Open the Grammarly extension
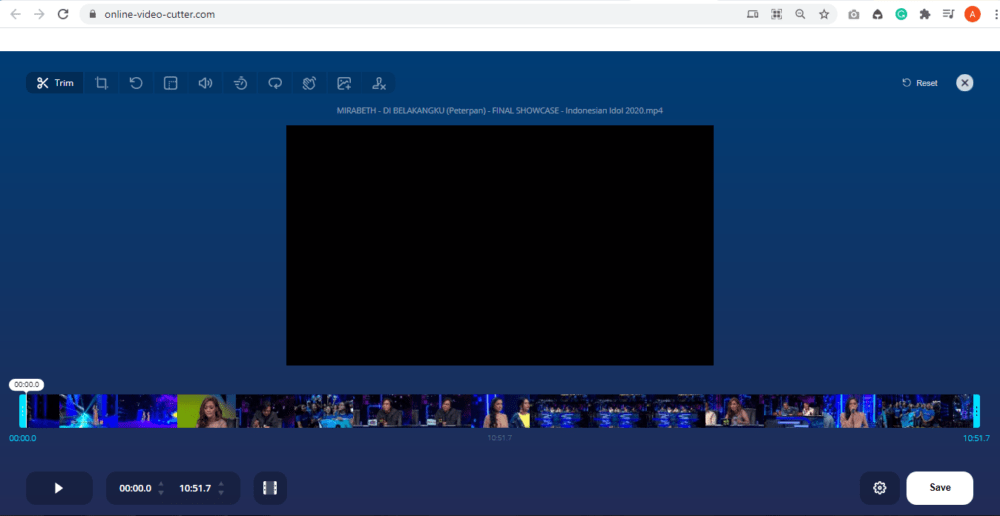Viewport: 1000px width, 516px height. [x=901, y=14]
